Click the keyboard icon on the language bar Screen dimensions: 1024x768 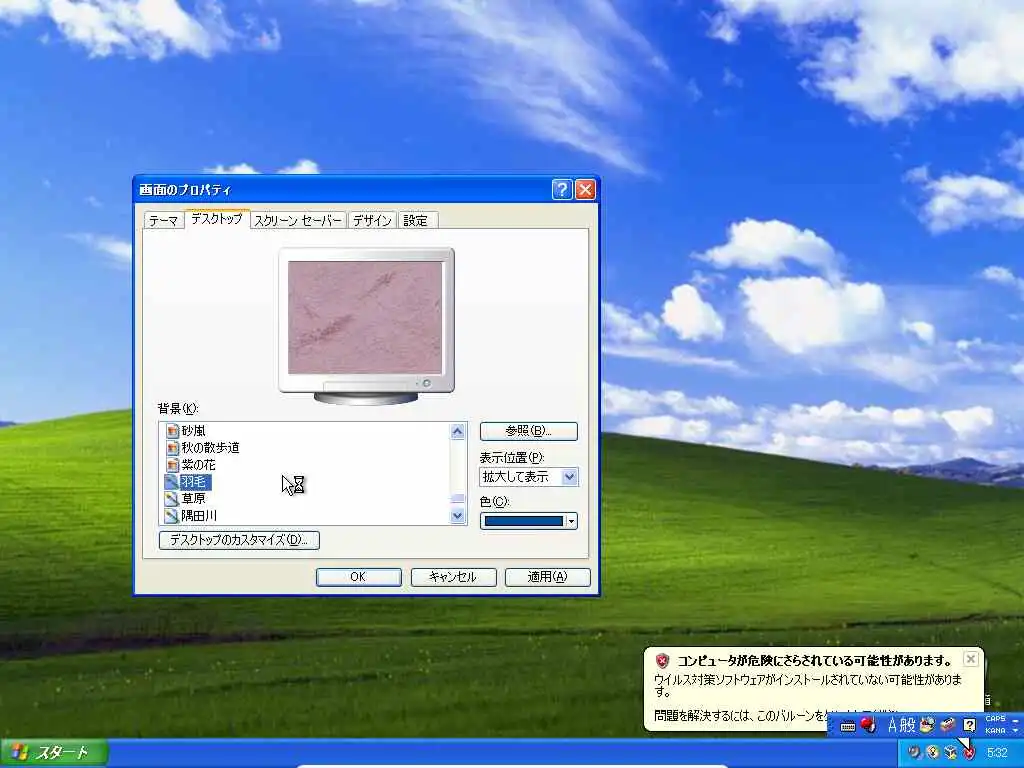tap(847, 726)
